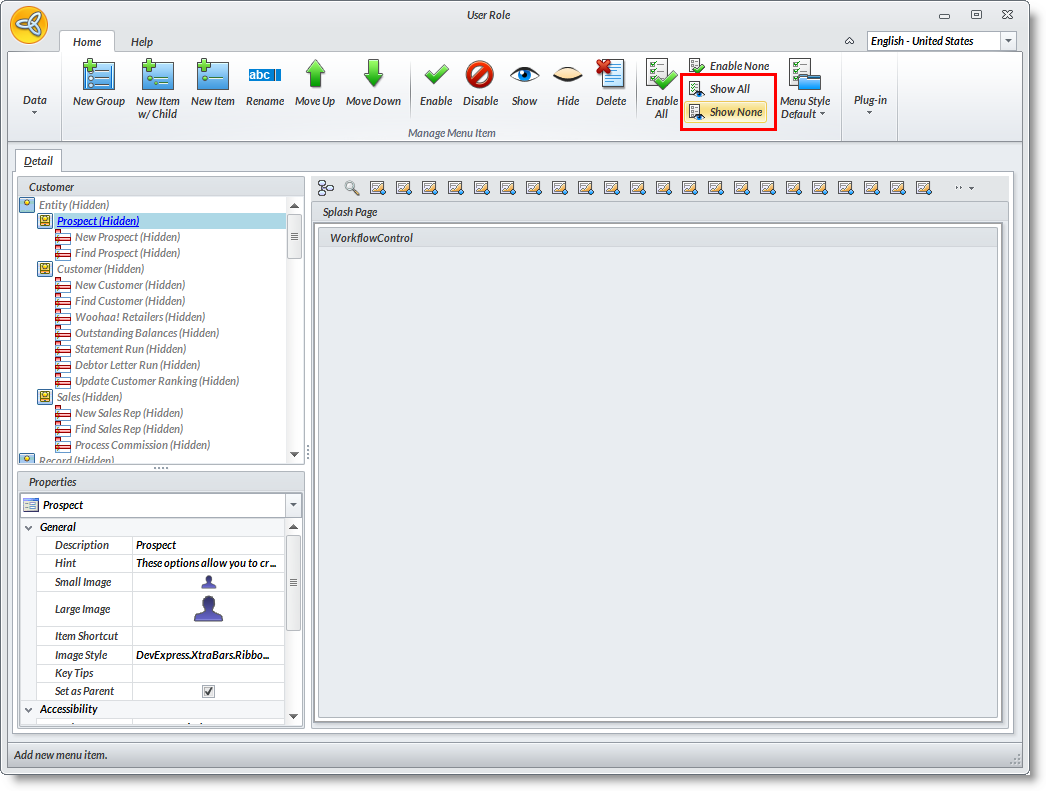Click the New Group ribbon icon
Viewport: 1046px width, 791px height.
pyautogui.click(x=98, y=76)
